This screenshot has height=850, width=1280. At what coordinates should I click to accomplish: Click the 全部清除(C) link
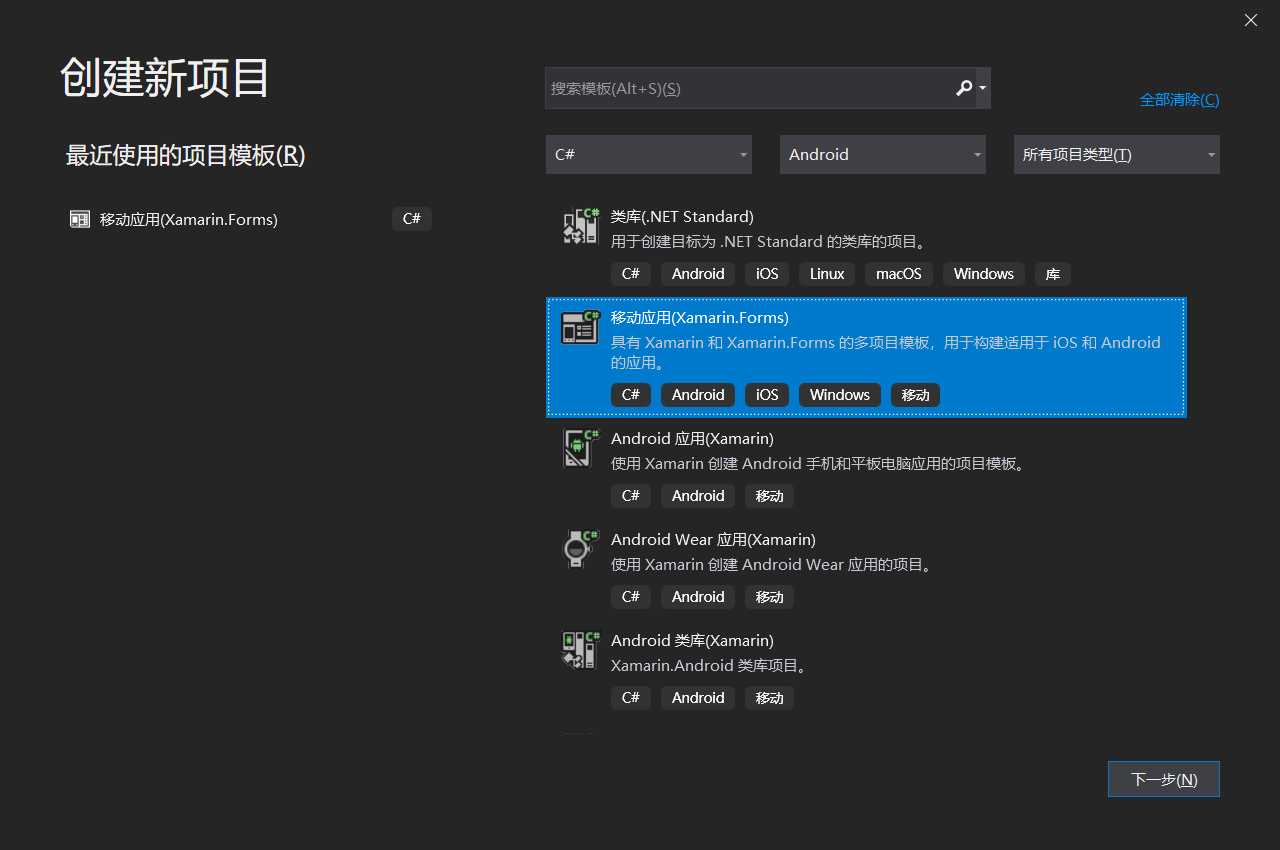pos(1178,99)
